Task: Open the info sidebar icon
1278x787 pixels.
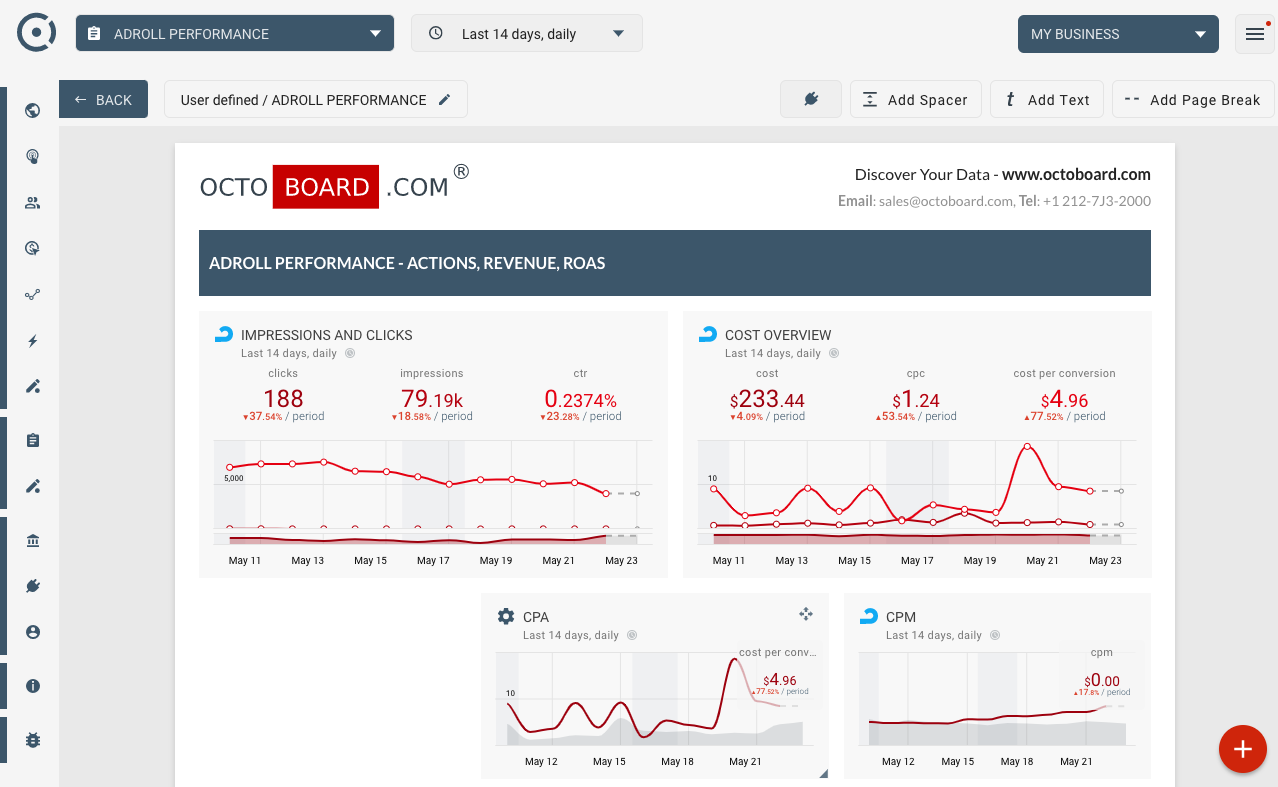Action: coord(33,686)
